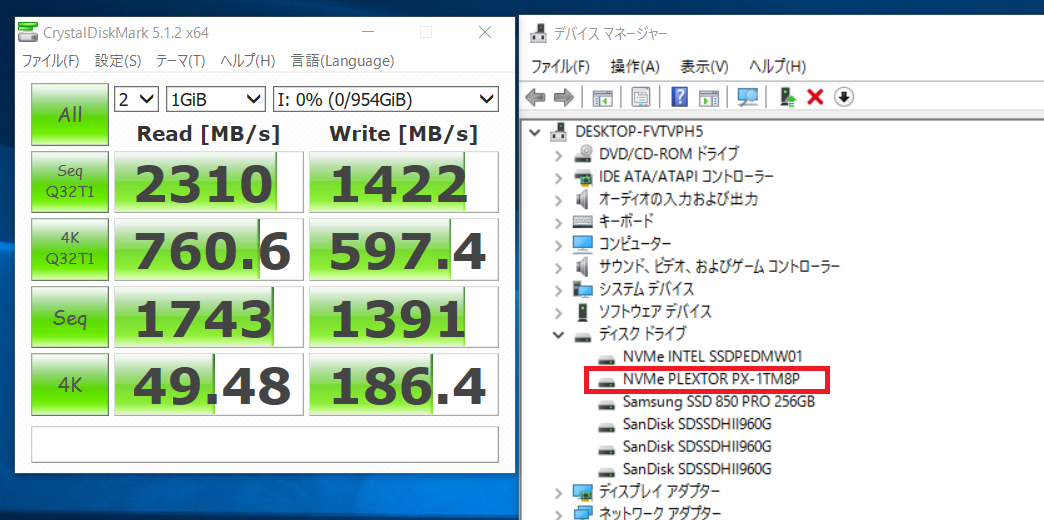Open the test count dropdown showing 2
1044x520 pixels.
pyautogui.click(x=136, y=100)
